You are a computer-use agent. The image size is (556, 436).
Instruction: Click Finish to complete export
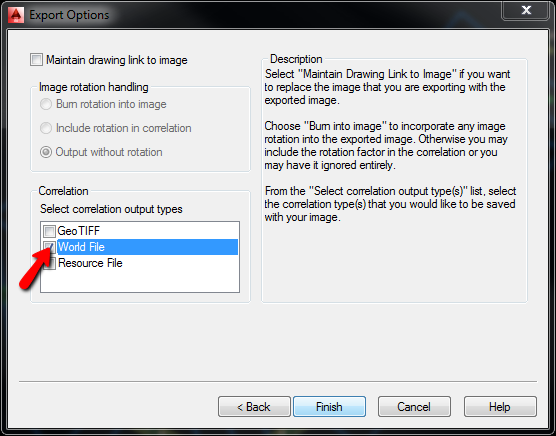pos(329,407)
